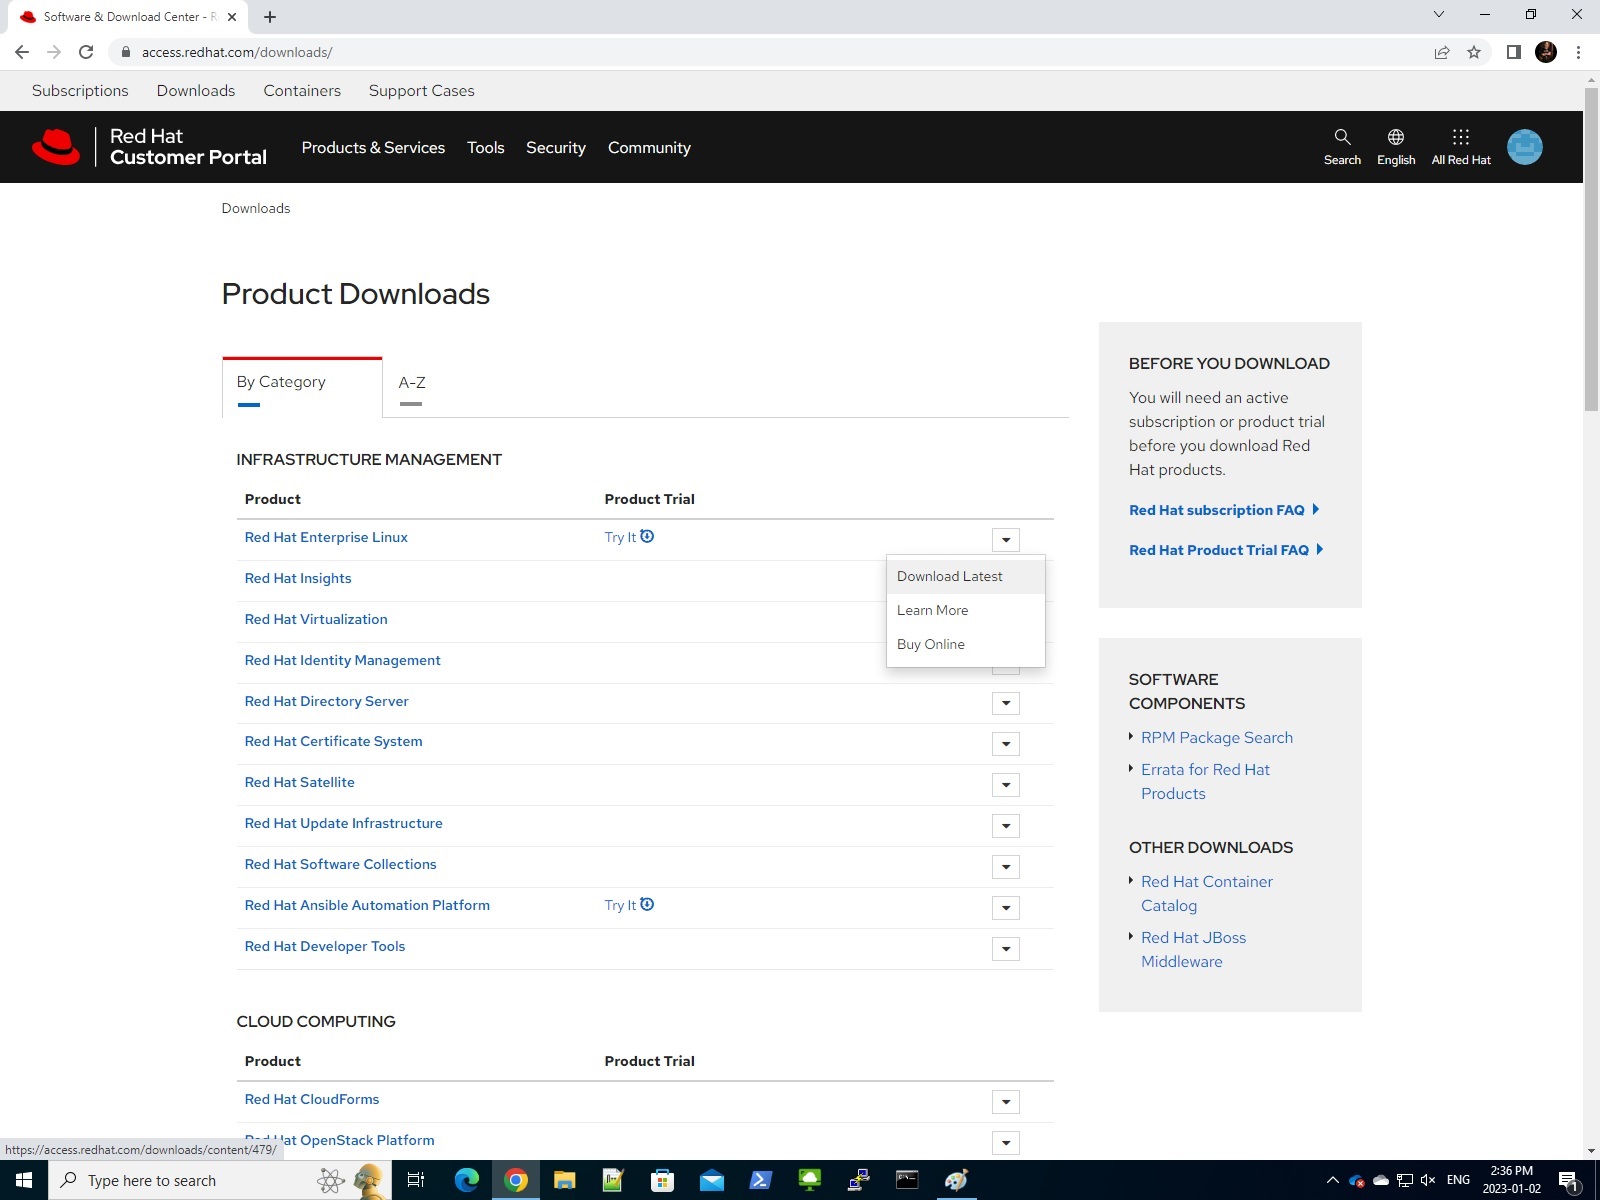
Task: Open the Tools navigation menu
Action: [x=486, y=147]
